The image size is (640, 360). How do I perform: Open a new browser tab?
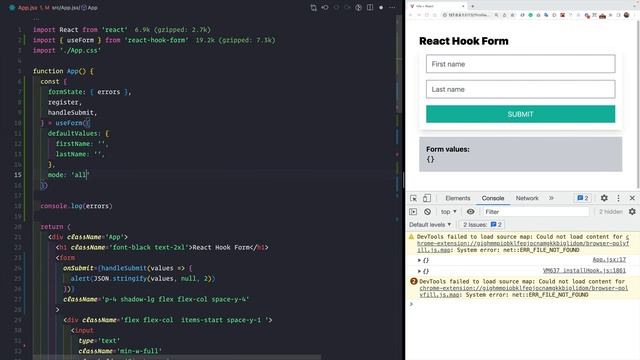tap(473, 6)
